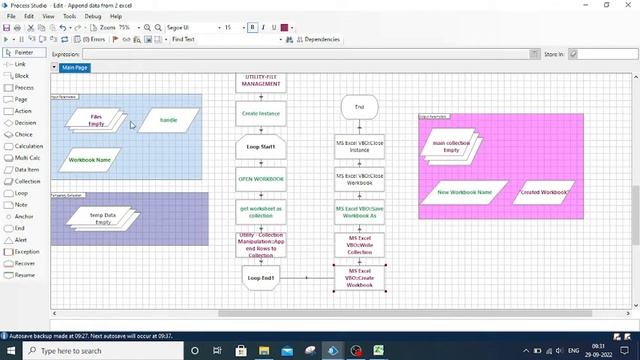The image size is (640, 360).
Task: Select the Pointer tool
Action: coord(24,53)
